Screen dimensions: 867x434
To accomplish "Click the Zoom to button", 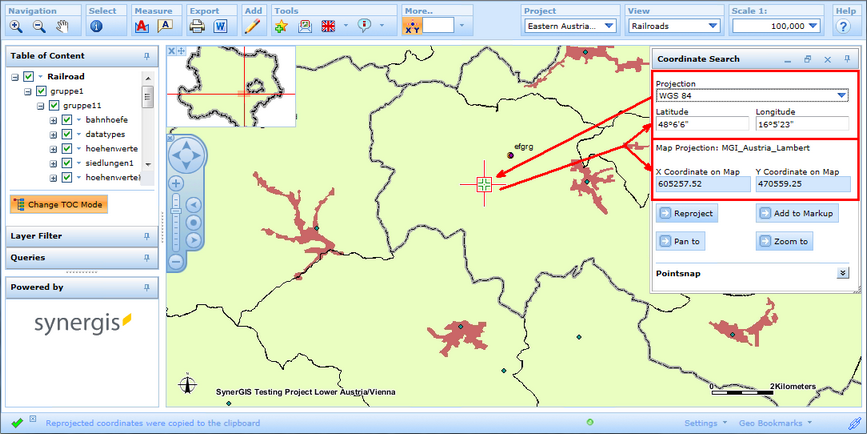I will pyautogui.click(x=784, y=242).
